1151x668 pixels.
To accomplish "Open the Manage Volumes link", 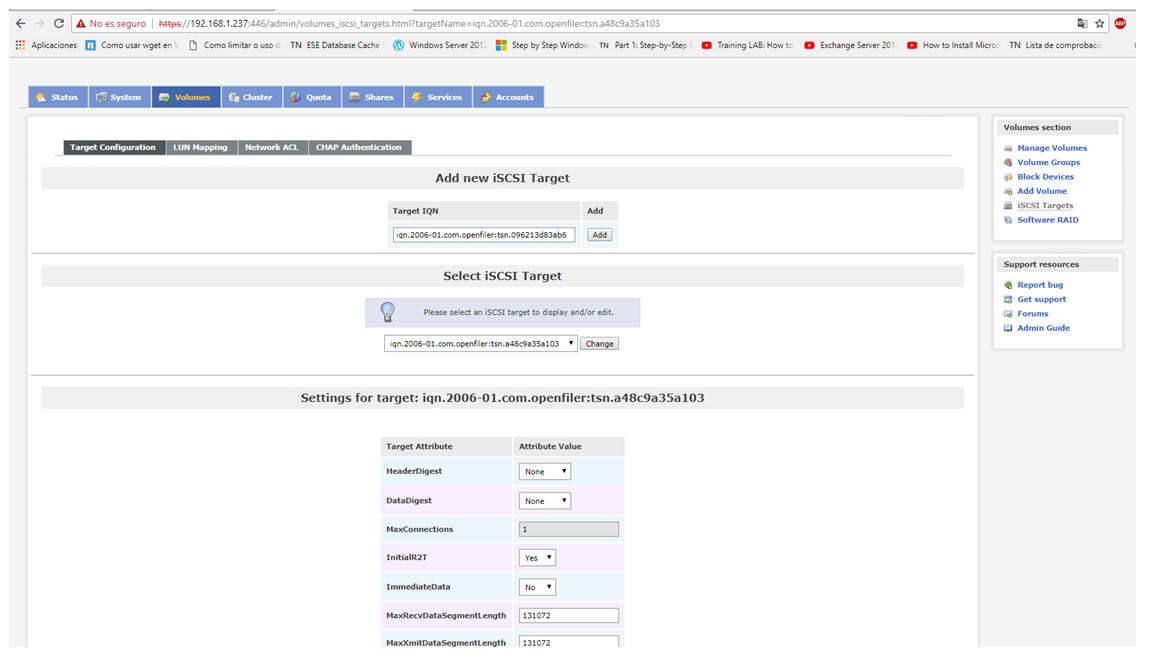I will point(1052,148).
